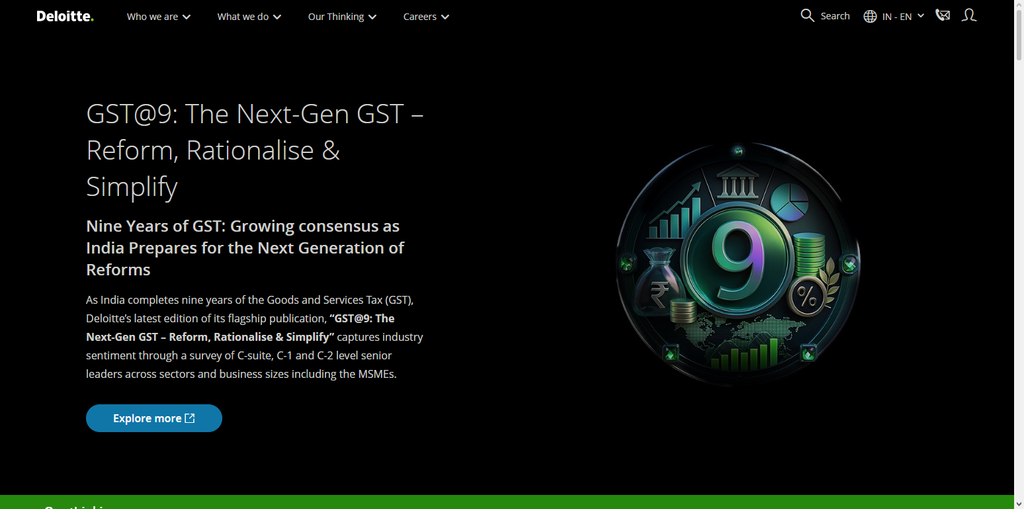Click the Nine Years of GST subheading
The height and width of the screenshot is (509, 1024).
click(245, 248)
